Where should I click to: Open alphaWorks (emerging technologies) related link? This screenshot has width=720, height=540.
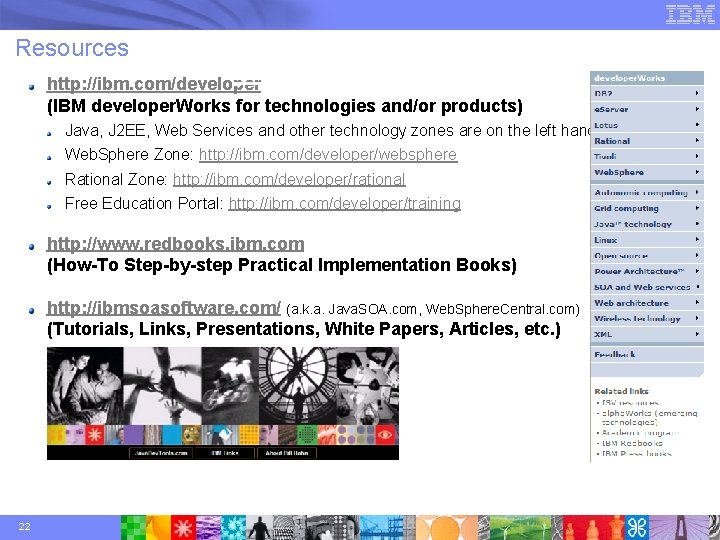click(649, 417)
